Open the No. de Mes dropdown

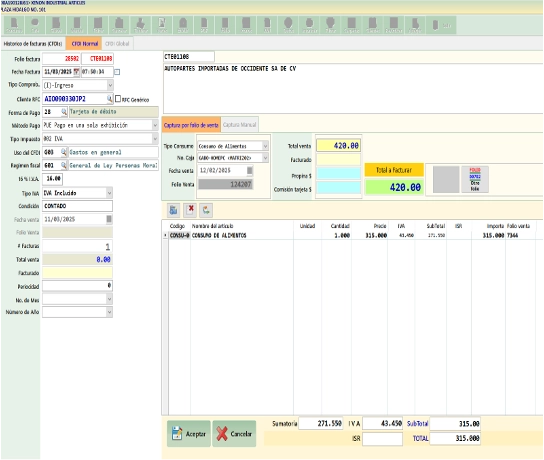point(109,299)
